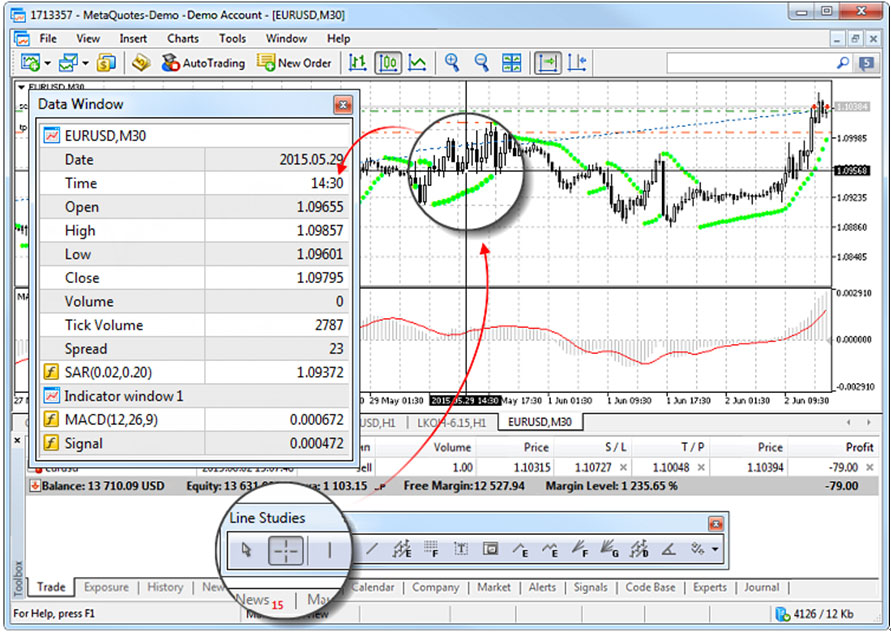Open the Window menu
The width and height of the screenshot is (891, 635).
(286, 39)
